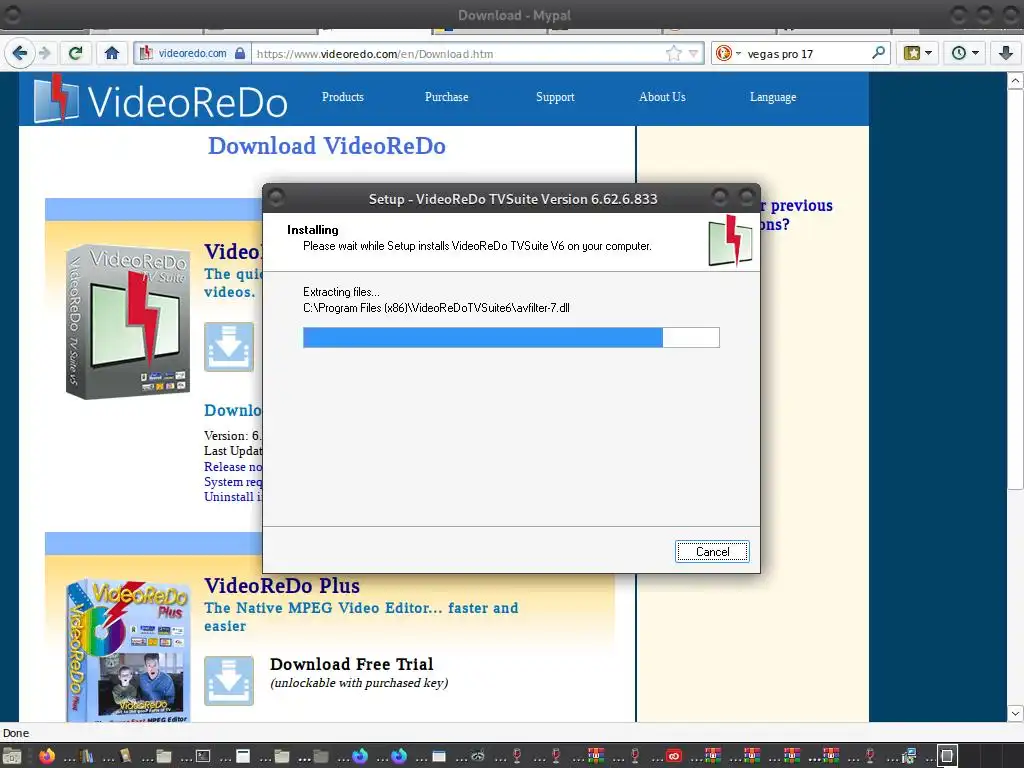Bookmark this page with the star icon
The width and height of the screenshot is (1024, 768).
click(673, 54)
